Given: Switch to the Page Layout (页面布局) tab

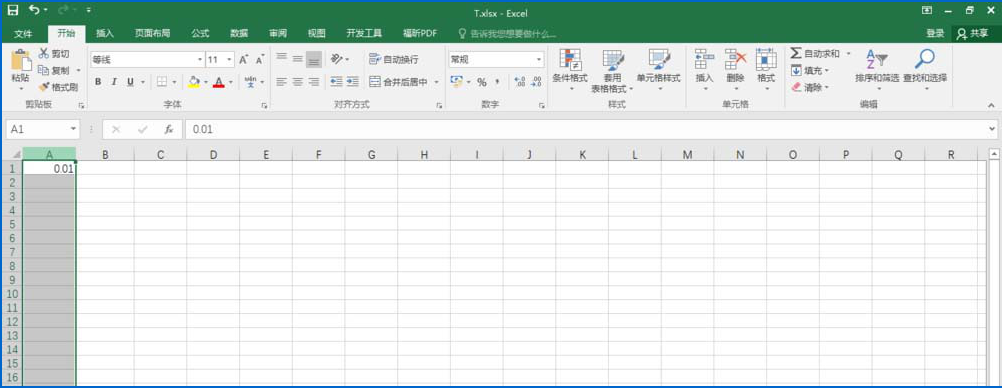Looking at the screenshot, I should coord(152,34).
